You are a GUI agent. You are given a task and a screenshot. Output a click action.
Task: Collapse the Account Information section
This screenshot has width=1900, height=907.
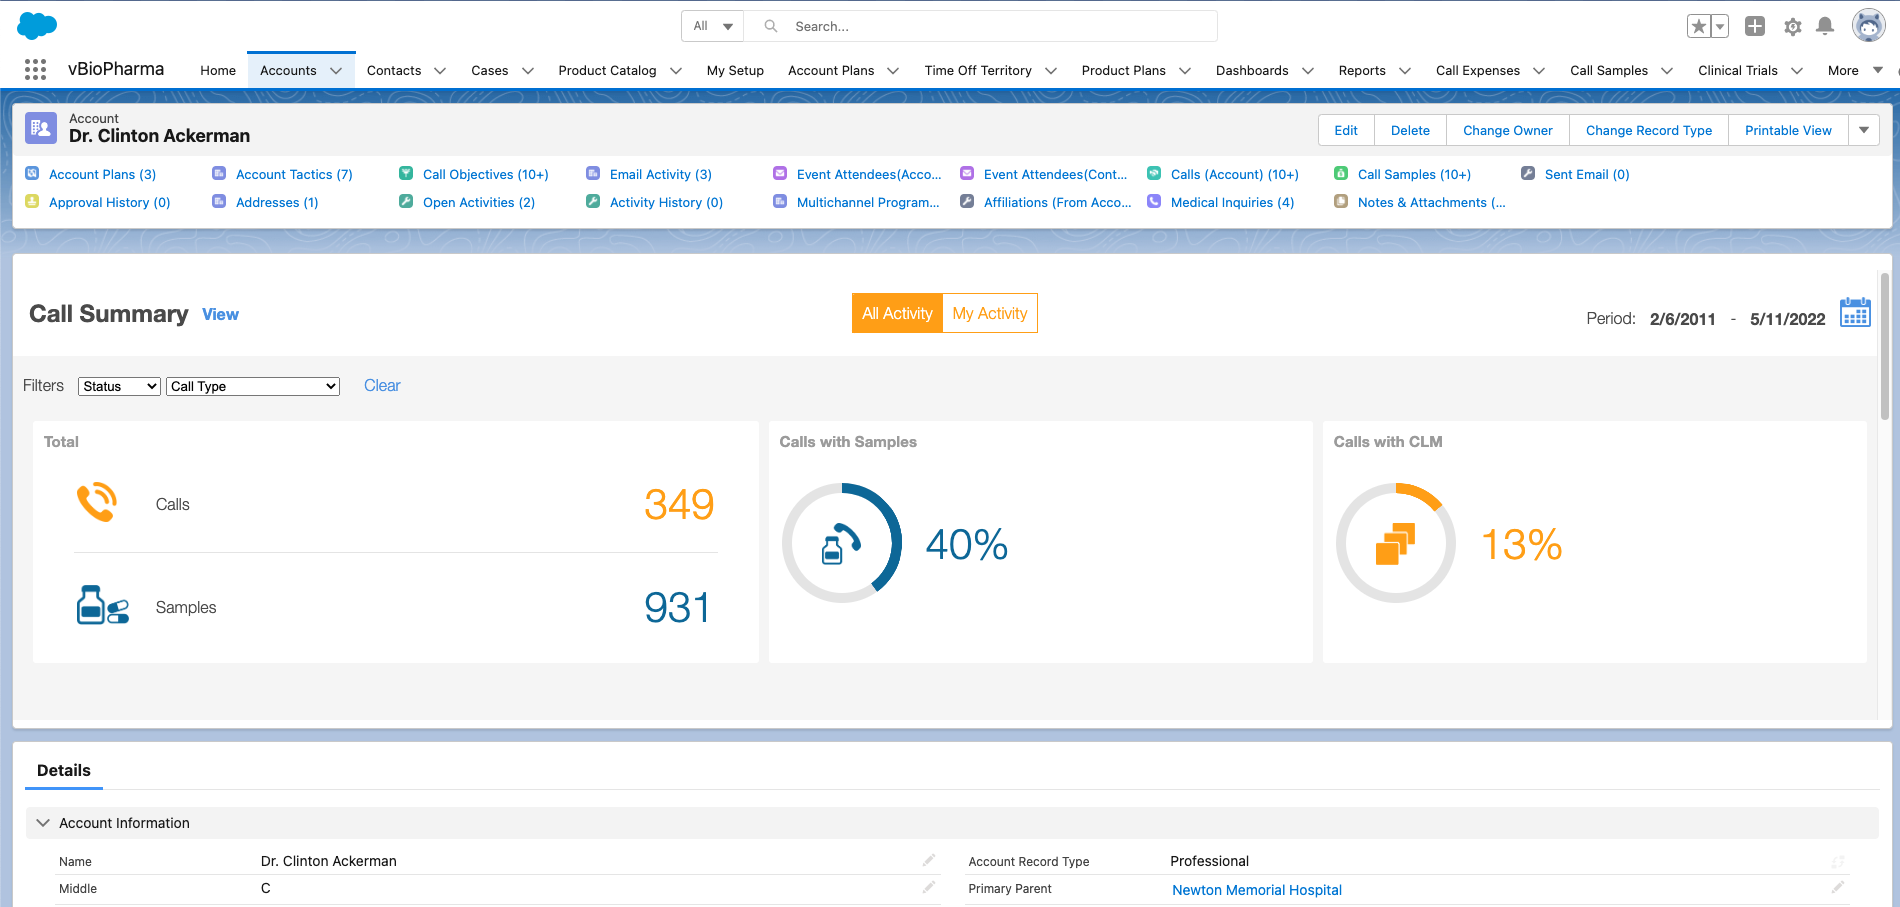[43, 823]
